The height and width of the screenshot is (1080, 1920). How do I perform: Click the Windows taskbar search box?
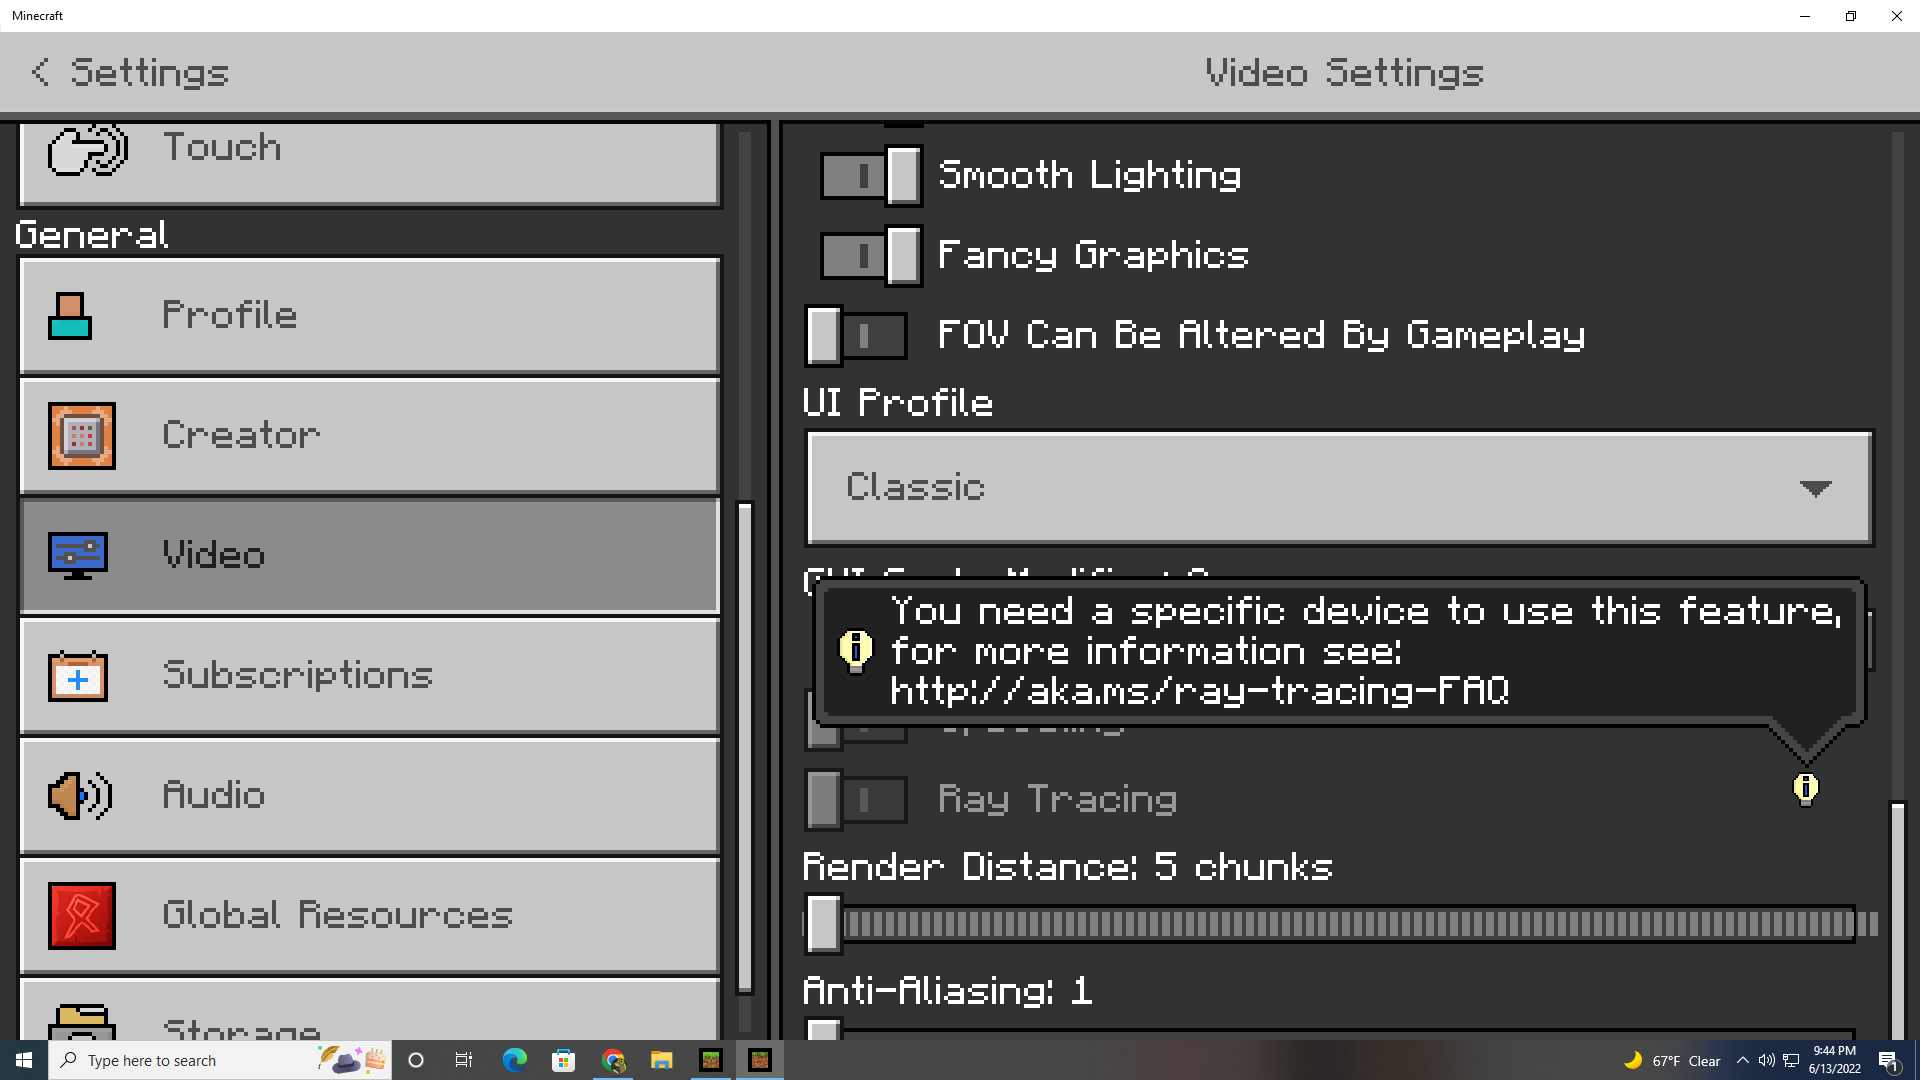pos(220,1060)
